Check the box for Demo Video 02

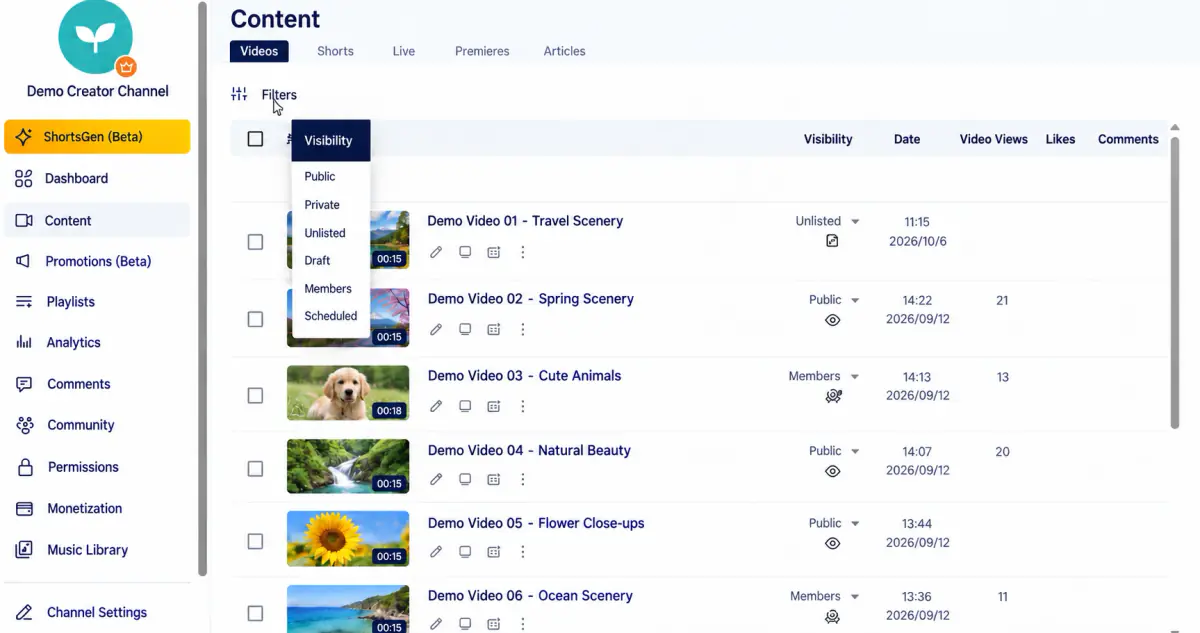tap(255, 319)
